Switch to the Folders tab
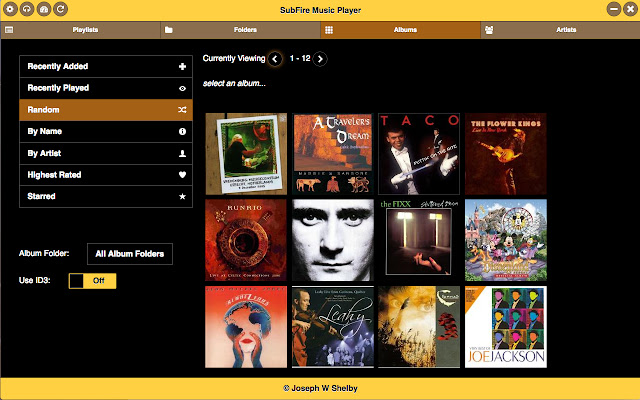 click(240, 30)
